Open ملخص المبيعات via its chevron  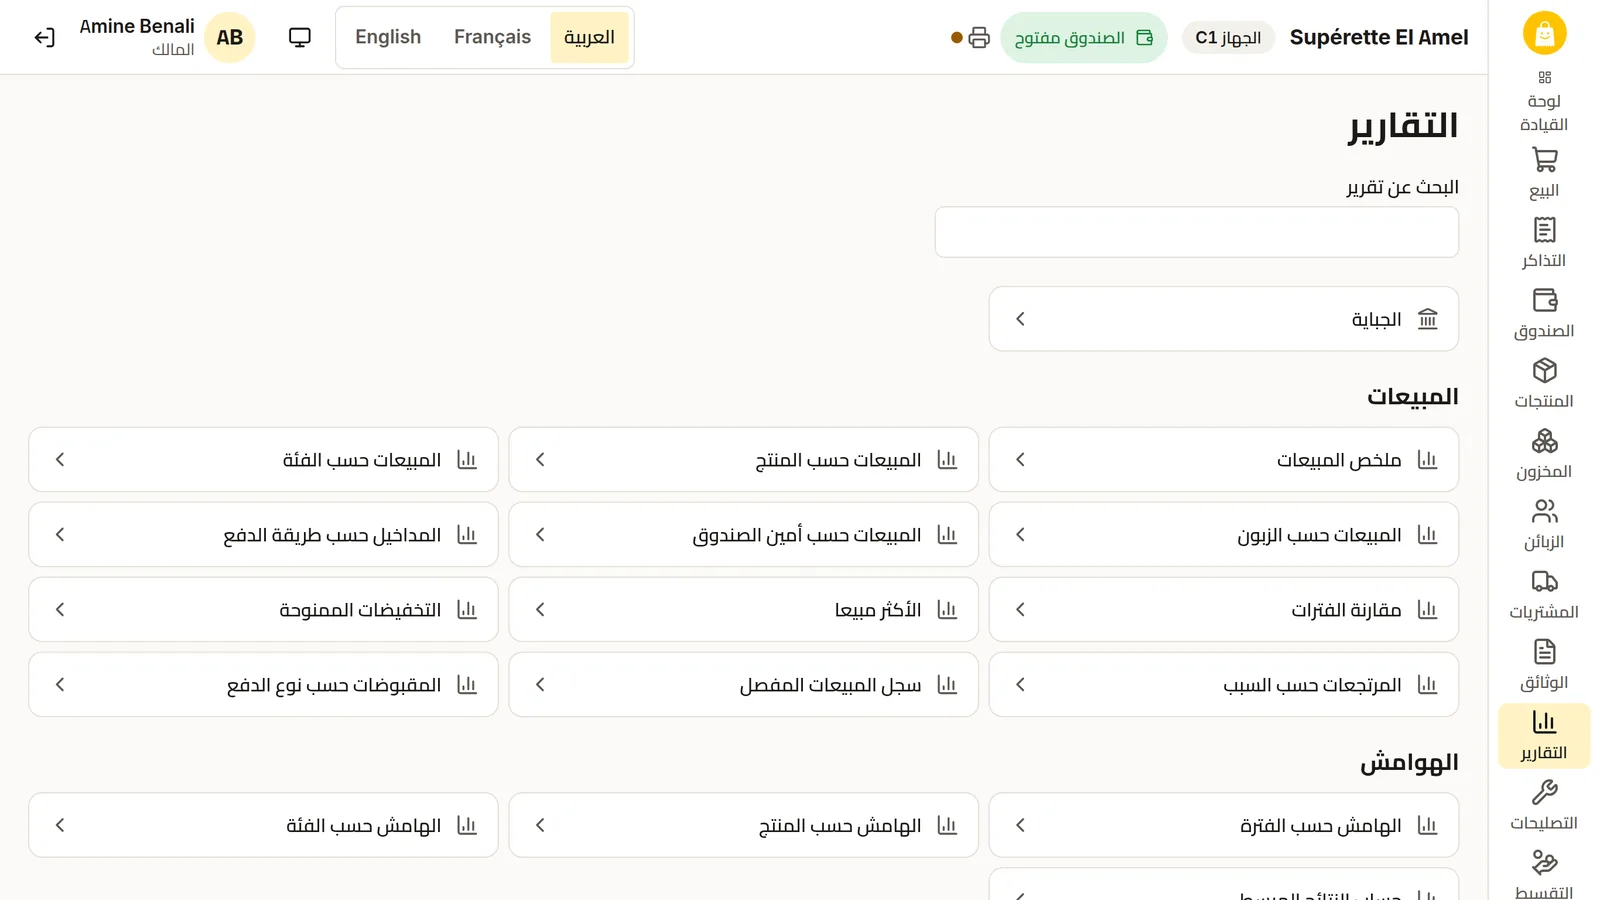pos(1020,460)
